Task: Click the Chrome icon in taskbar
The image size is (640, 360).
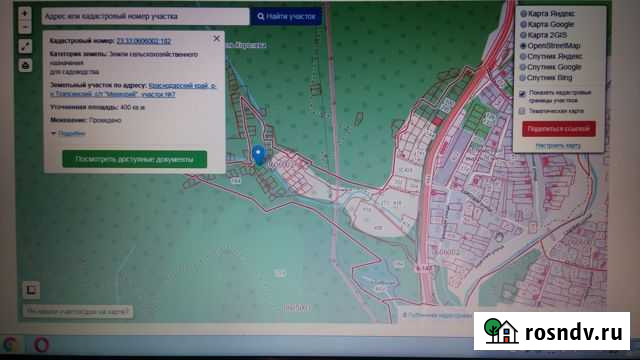Action: [9, 345]
